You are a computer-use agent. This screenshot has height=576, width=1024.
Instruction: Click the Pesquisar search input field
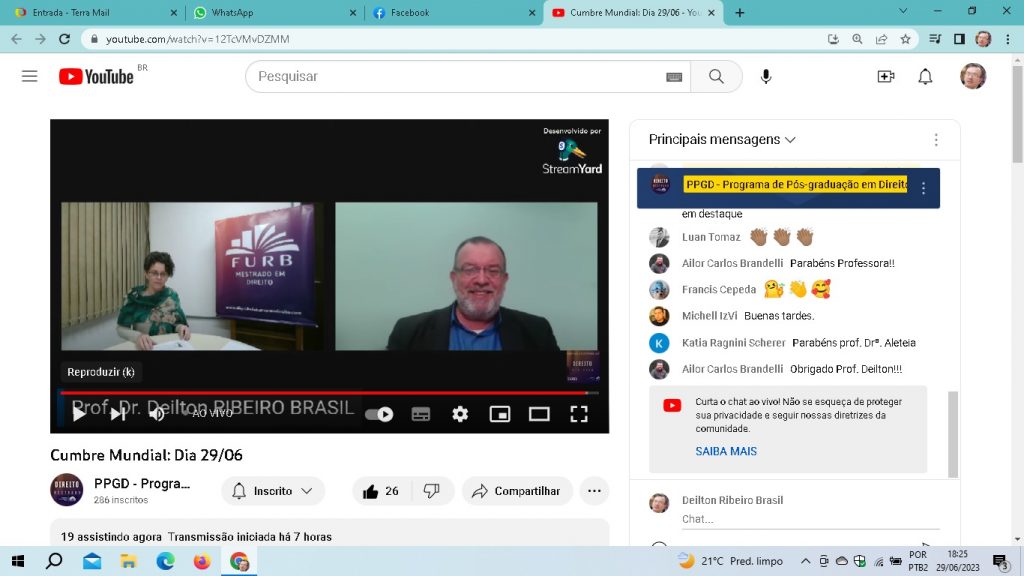click(455, 76)
